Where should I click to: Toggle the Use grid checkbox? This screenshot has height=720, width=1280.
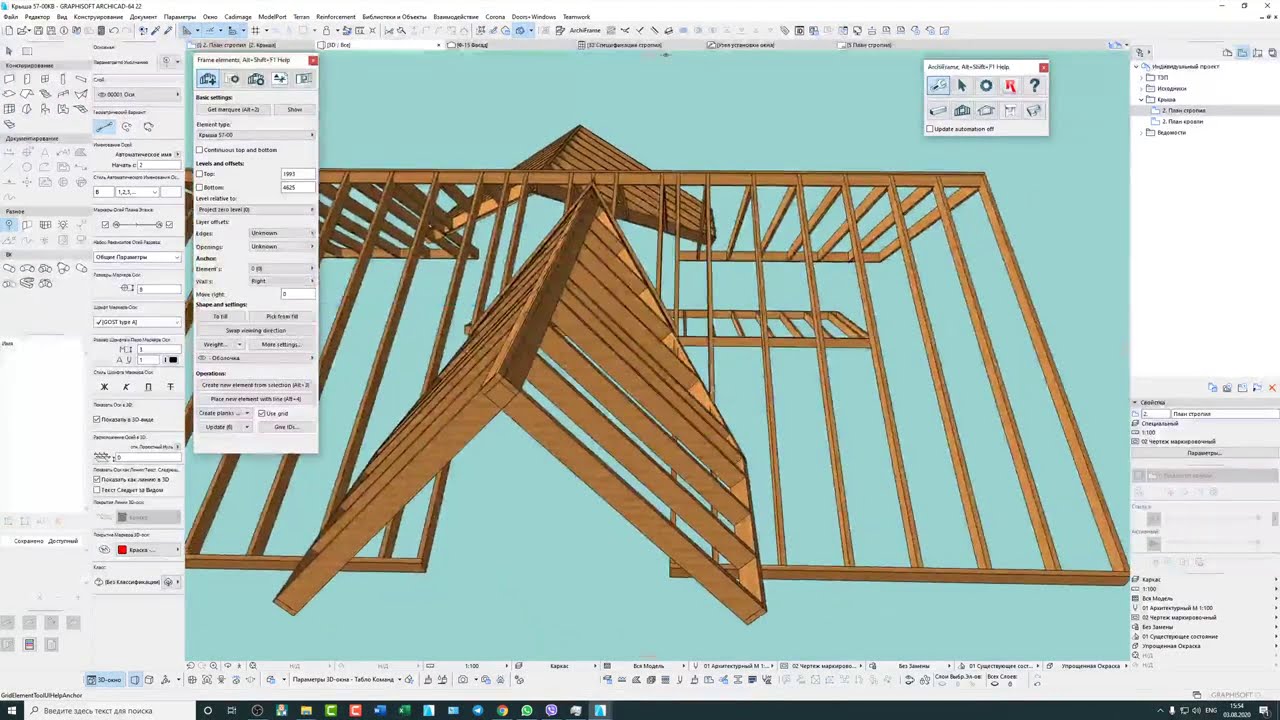pos(261,413)
